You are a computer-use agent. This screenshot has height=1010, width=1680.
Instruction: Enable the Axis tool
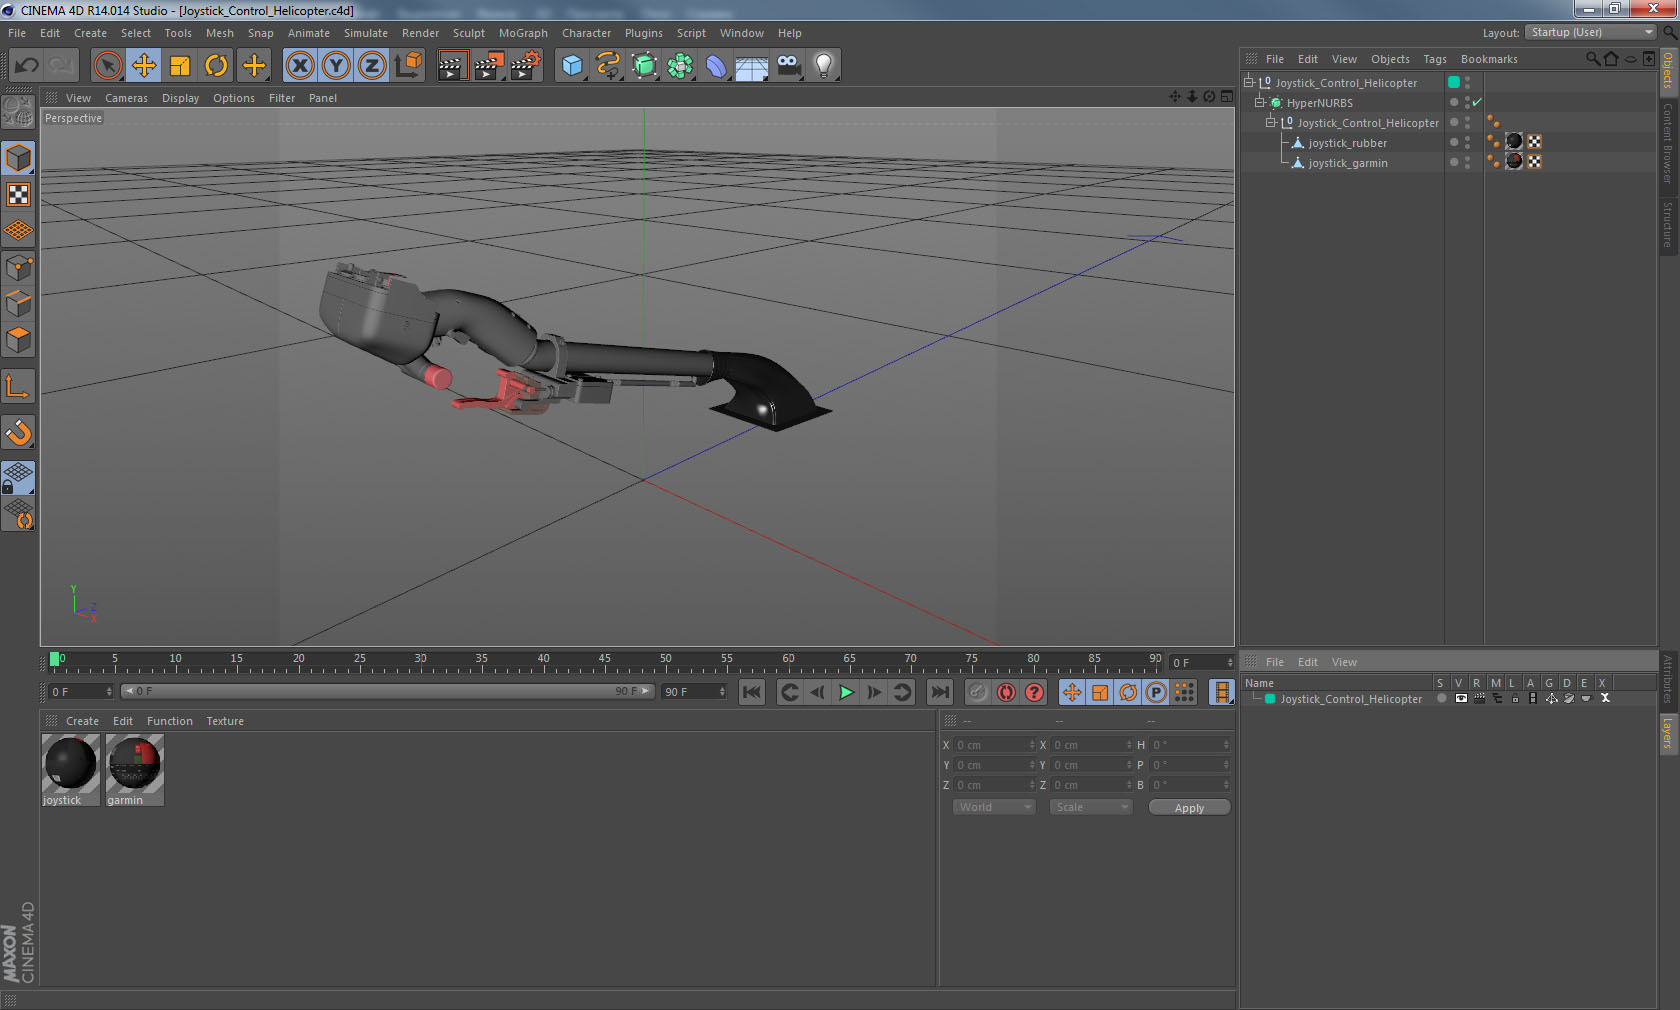[x=18, y=387]
